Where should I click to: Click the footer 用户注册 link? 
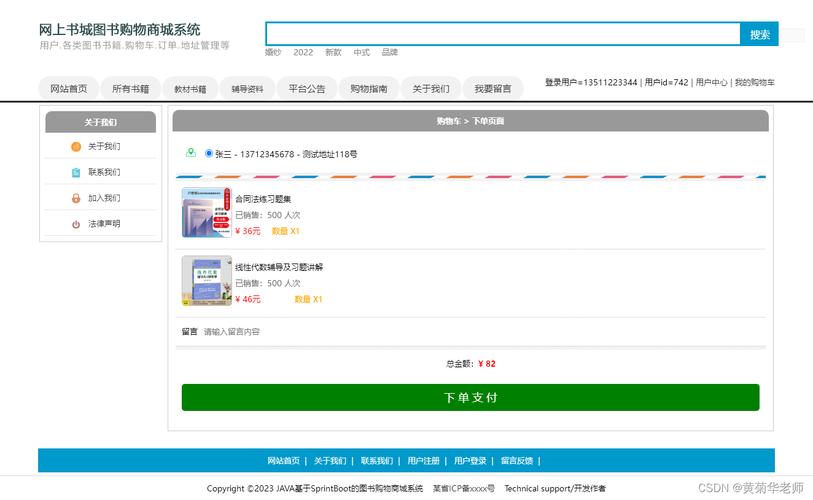(x=424, y=461)
